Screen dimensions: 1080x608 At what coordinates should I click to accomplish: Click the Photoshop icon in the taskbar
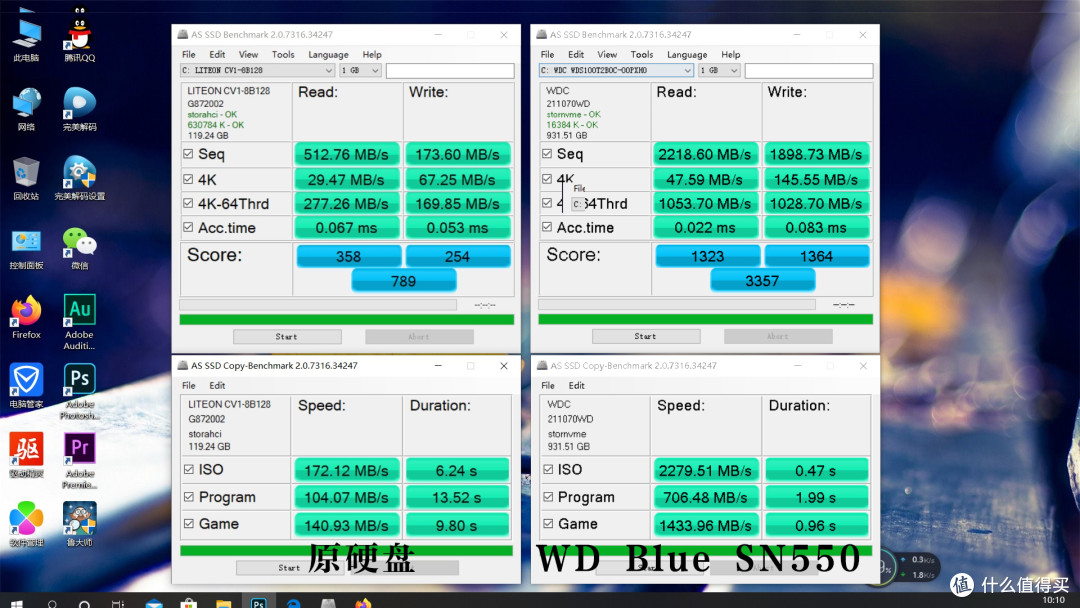click(x=258, y=603)
